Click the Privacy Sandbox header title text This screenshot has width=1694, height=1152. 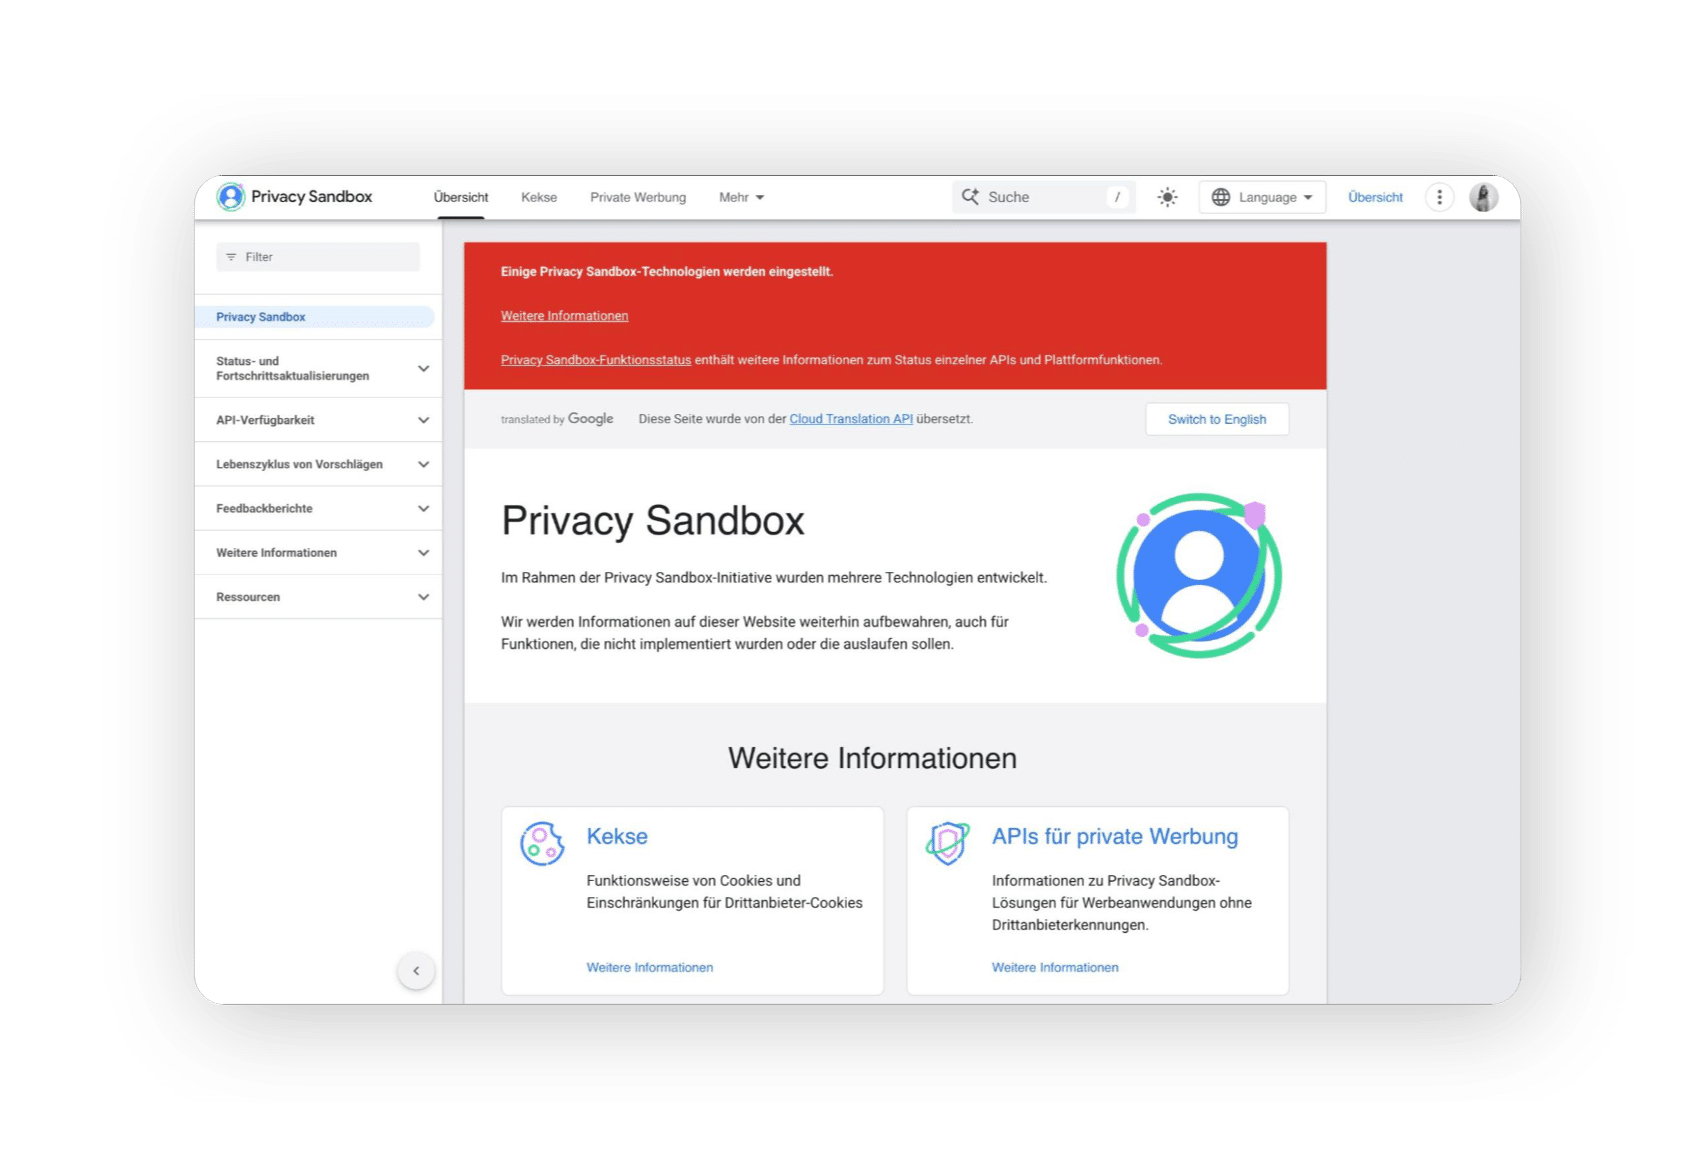312,197
